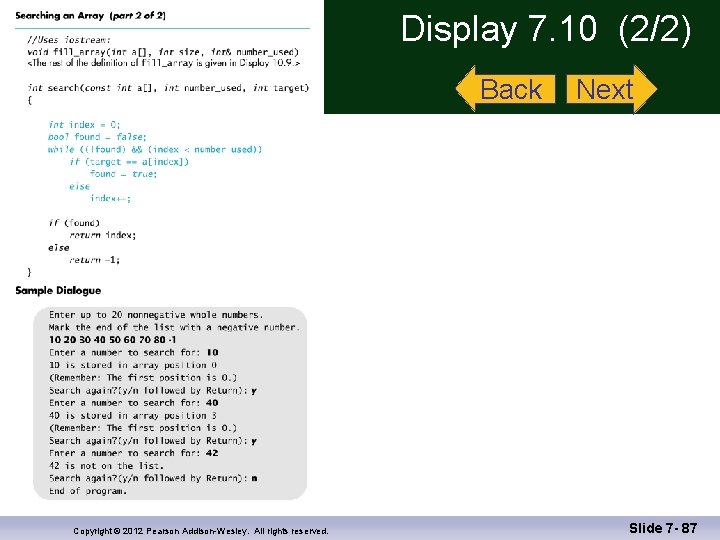Screen dimensions: 720x540
Task: Click the 'while ((!found)' loop line
Action: [x=155, y=149]
